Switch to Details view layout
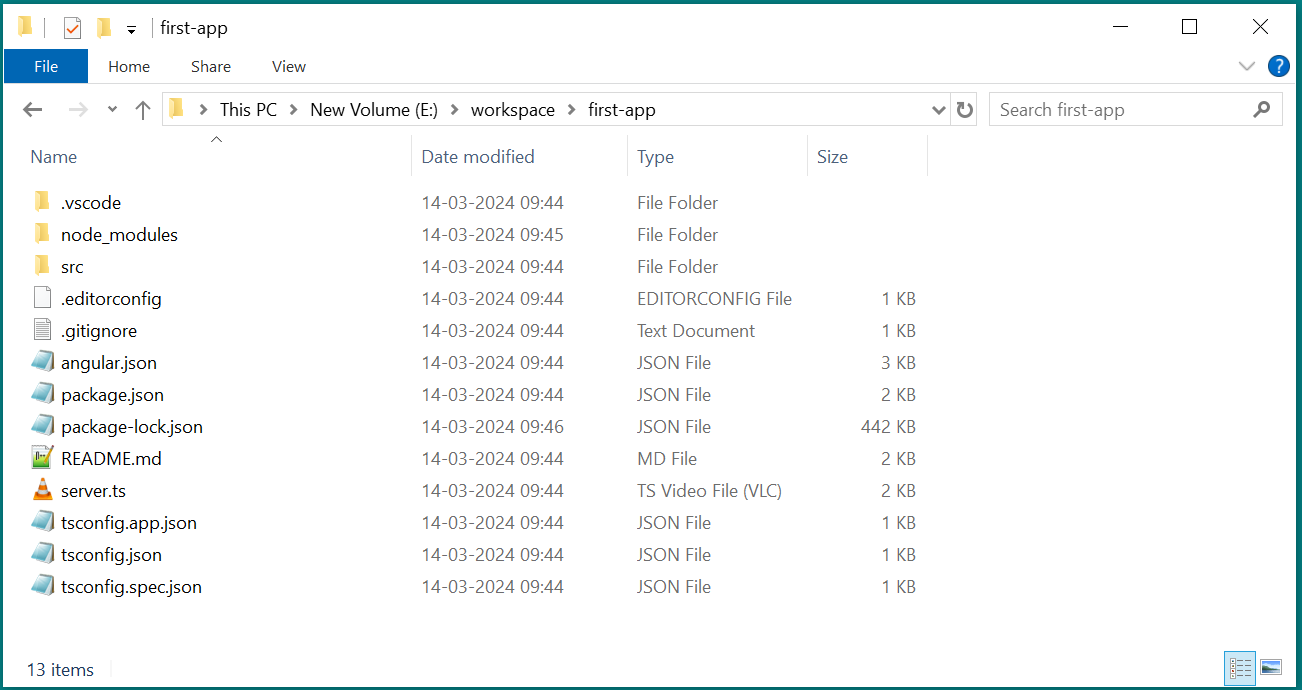Viewport: 1302px width, 690px height. click(x=1240, y=667)
